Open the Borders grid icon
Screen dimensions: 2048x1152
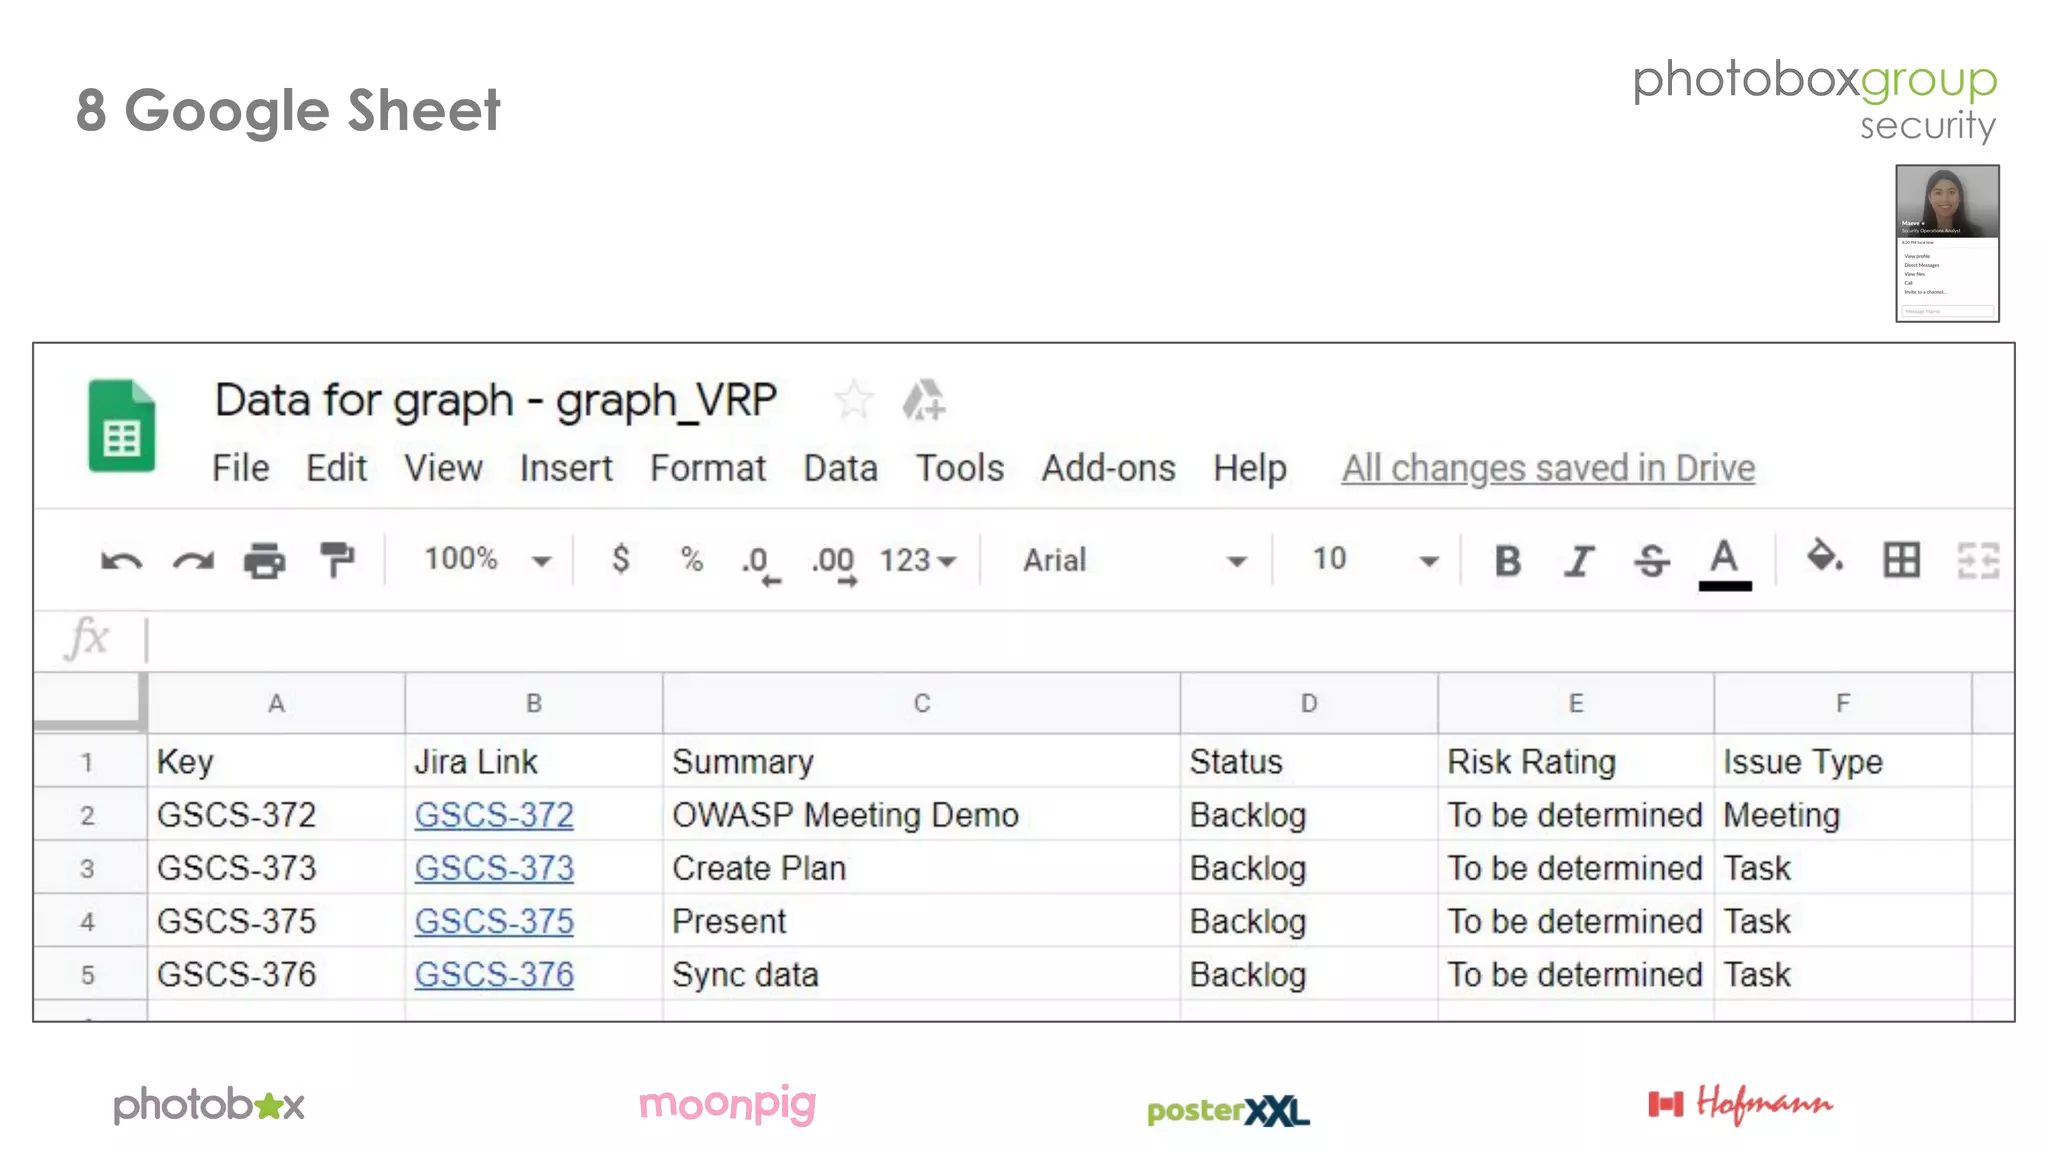[1901, 560]
